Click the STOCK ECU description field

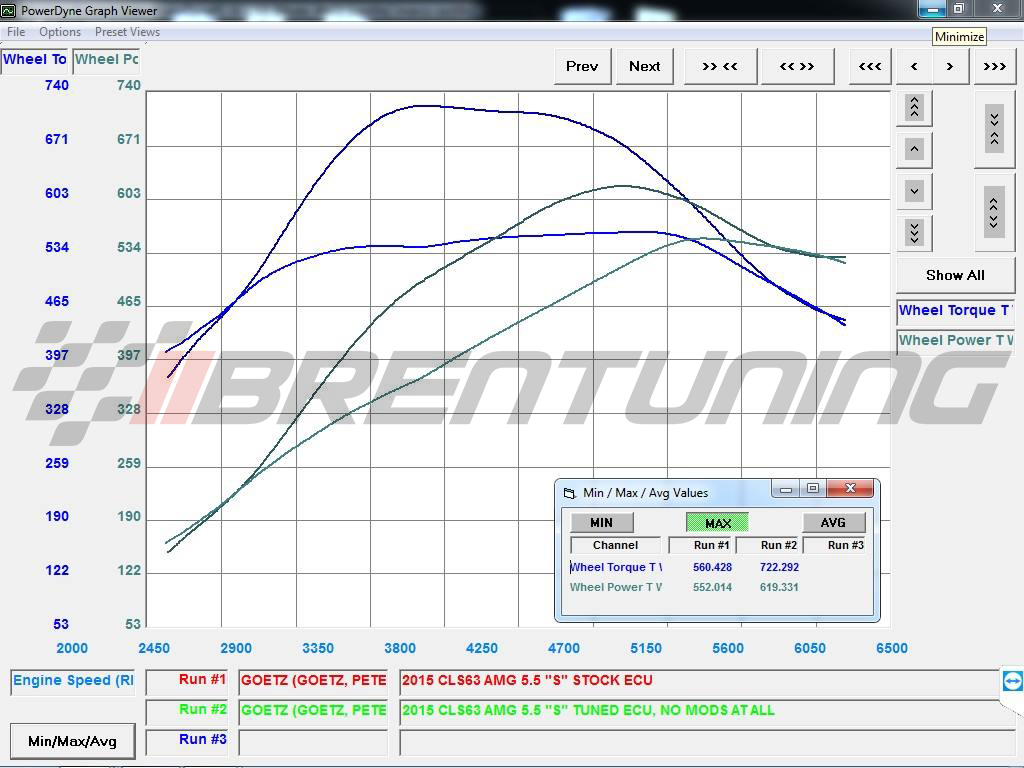pyautogui.click(x=699, y=680)
